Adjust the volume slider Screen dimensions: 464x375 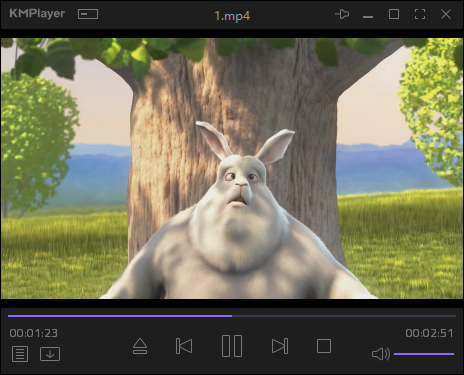pyautogui.click(x=424, y=354)
